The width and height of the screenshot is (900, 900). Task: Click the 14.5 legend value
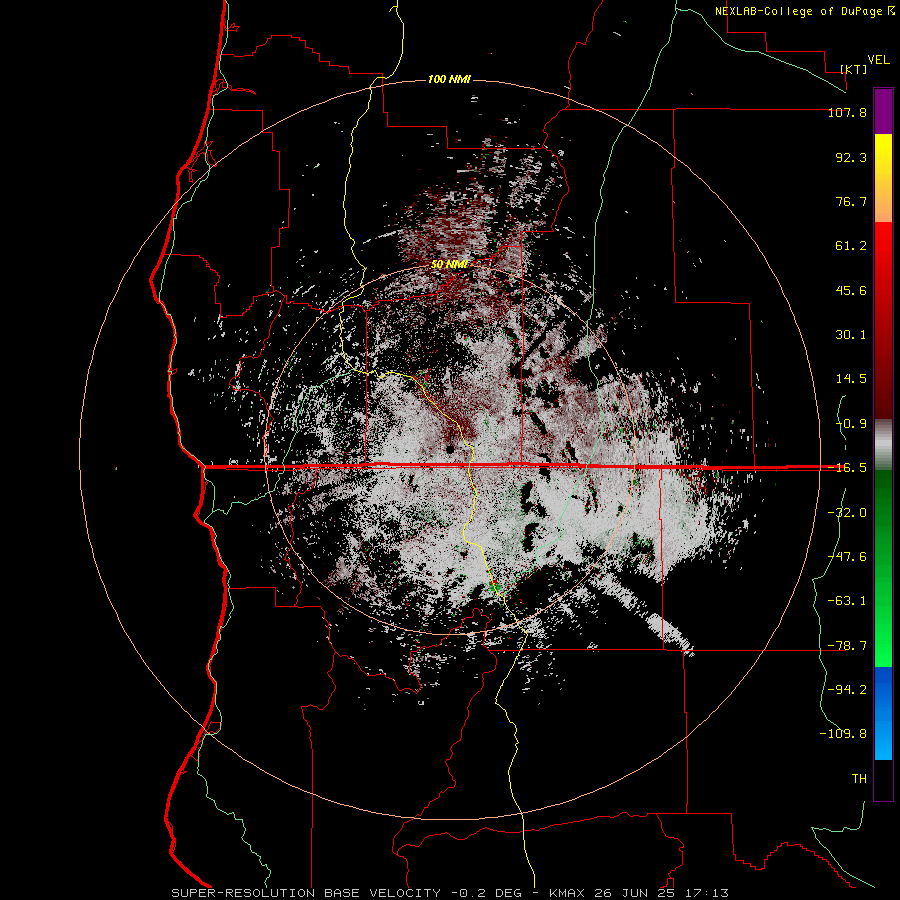point(851,379)
